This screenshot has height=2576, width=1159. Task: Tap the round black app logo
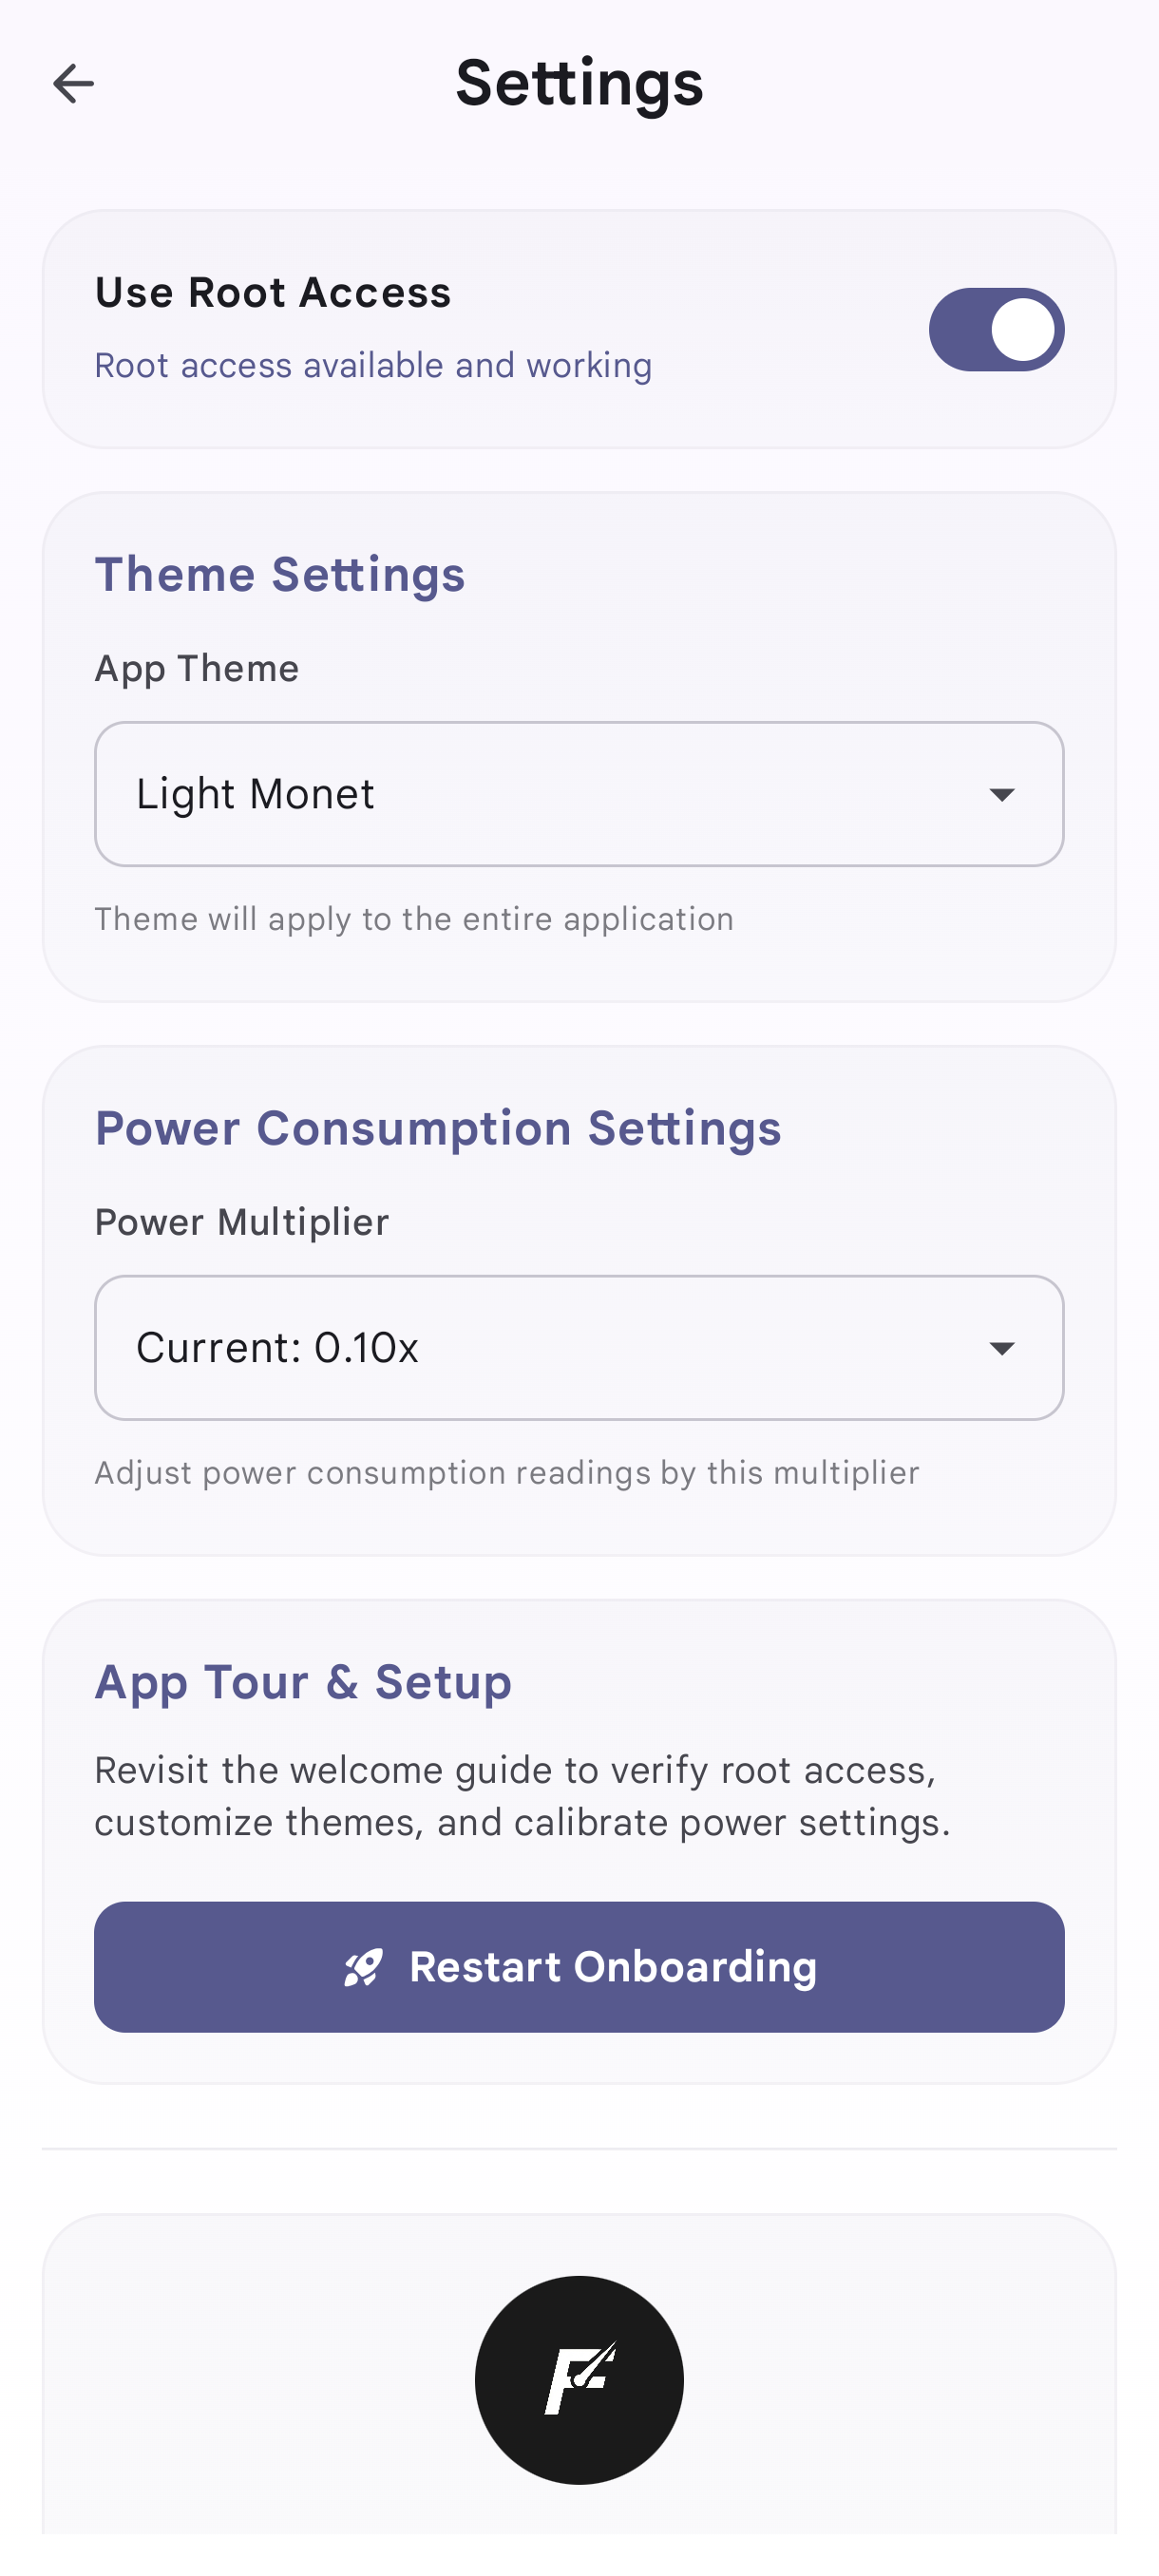pyautogui.click(x=579, y=2379)
